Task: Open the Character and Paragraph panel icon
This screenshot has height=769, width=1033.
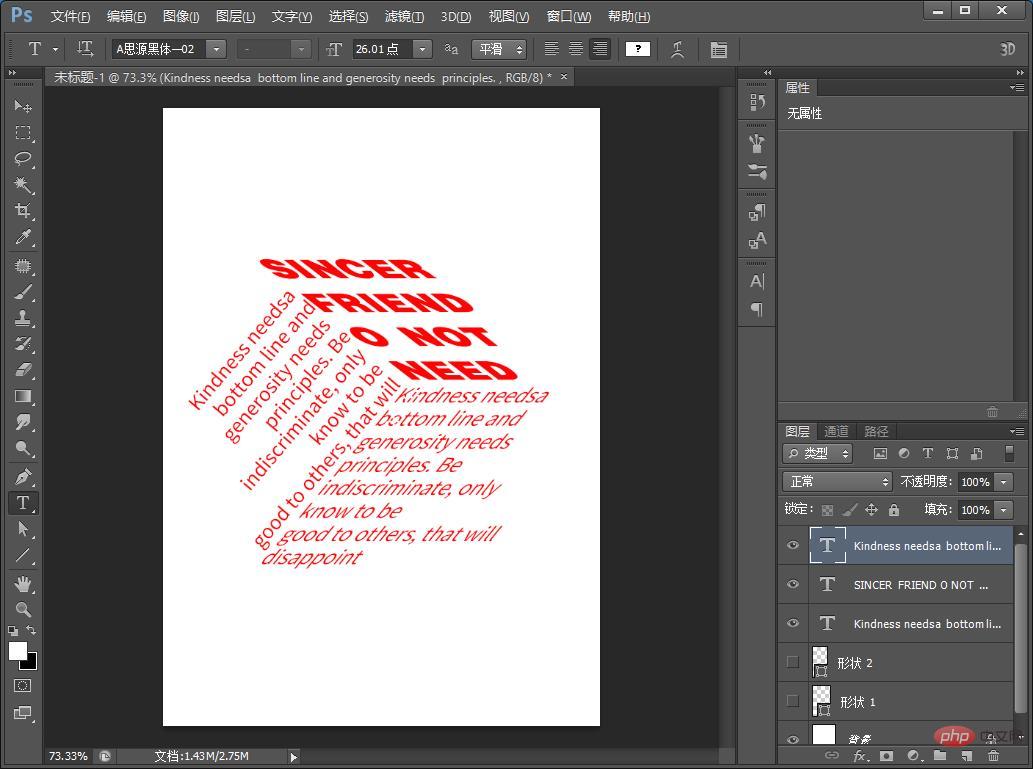Action: [x=718, y=49]
